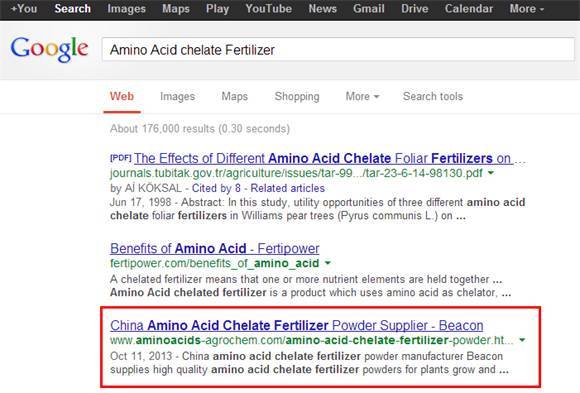Go to Drive in the top bar

click(x=414, y=9)
